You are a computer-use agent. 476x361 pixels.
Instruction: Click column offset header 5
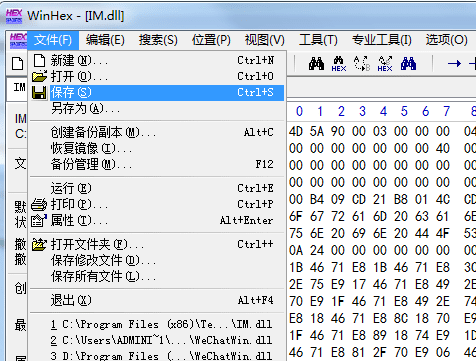[404, 111]
